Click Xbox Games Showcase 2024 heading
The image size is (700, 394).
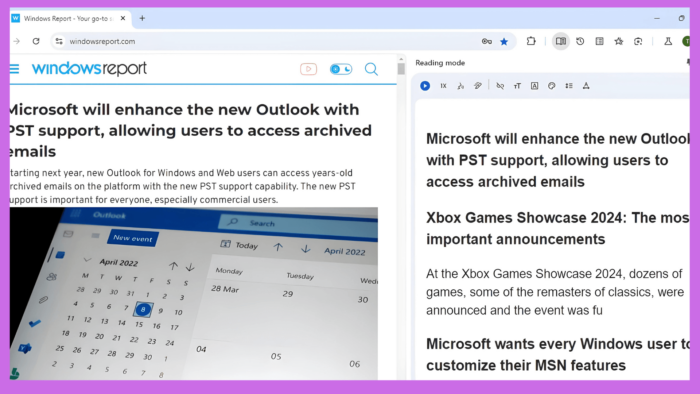pos(558,228)
